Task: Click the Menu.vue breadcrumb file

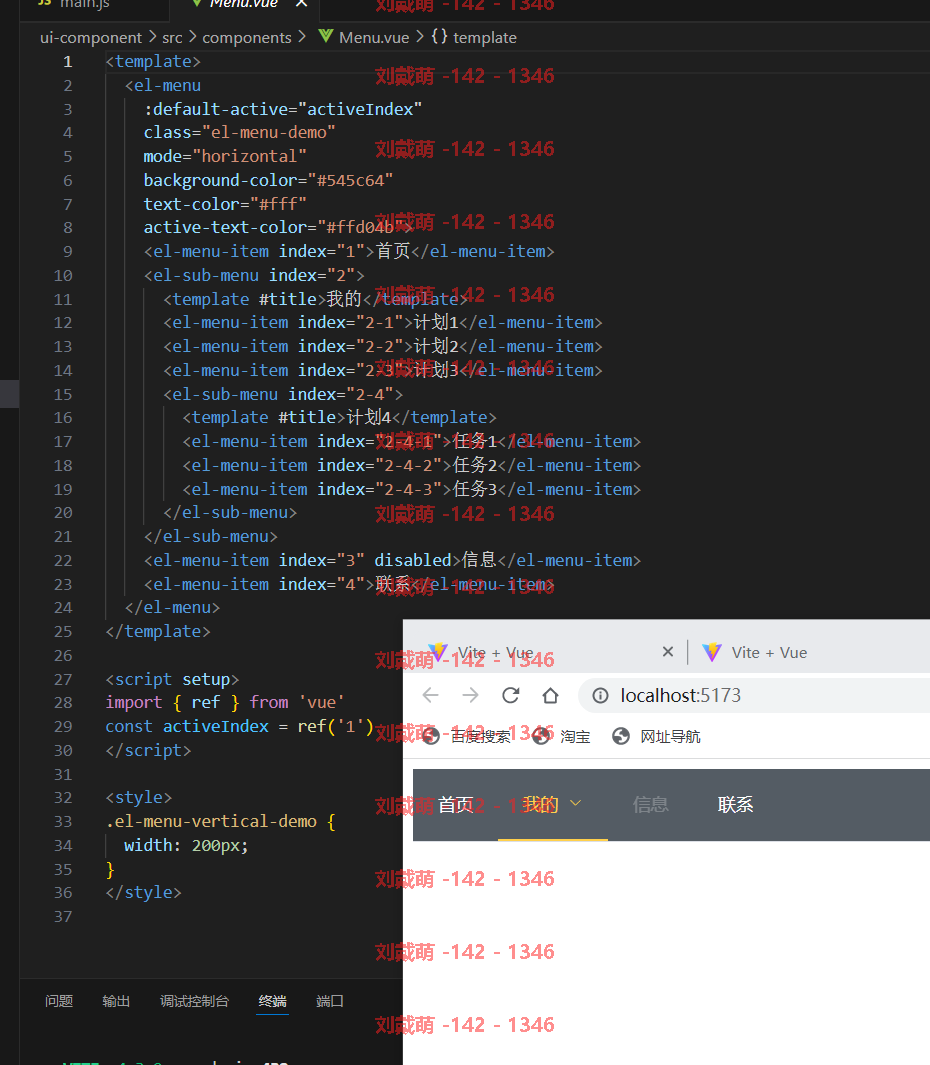Action: click(x=374, y=38)
